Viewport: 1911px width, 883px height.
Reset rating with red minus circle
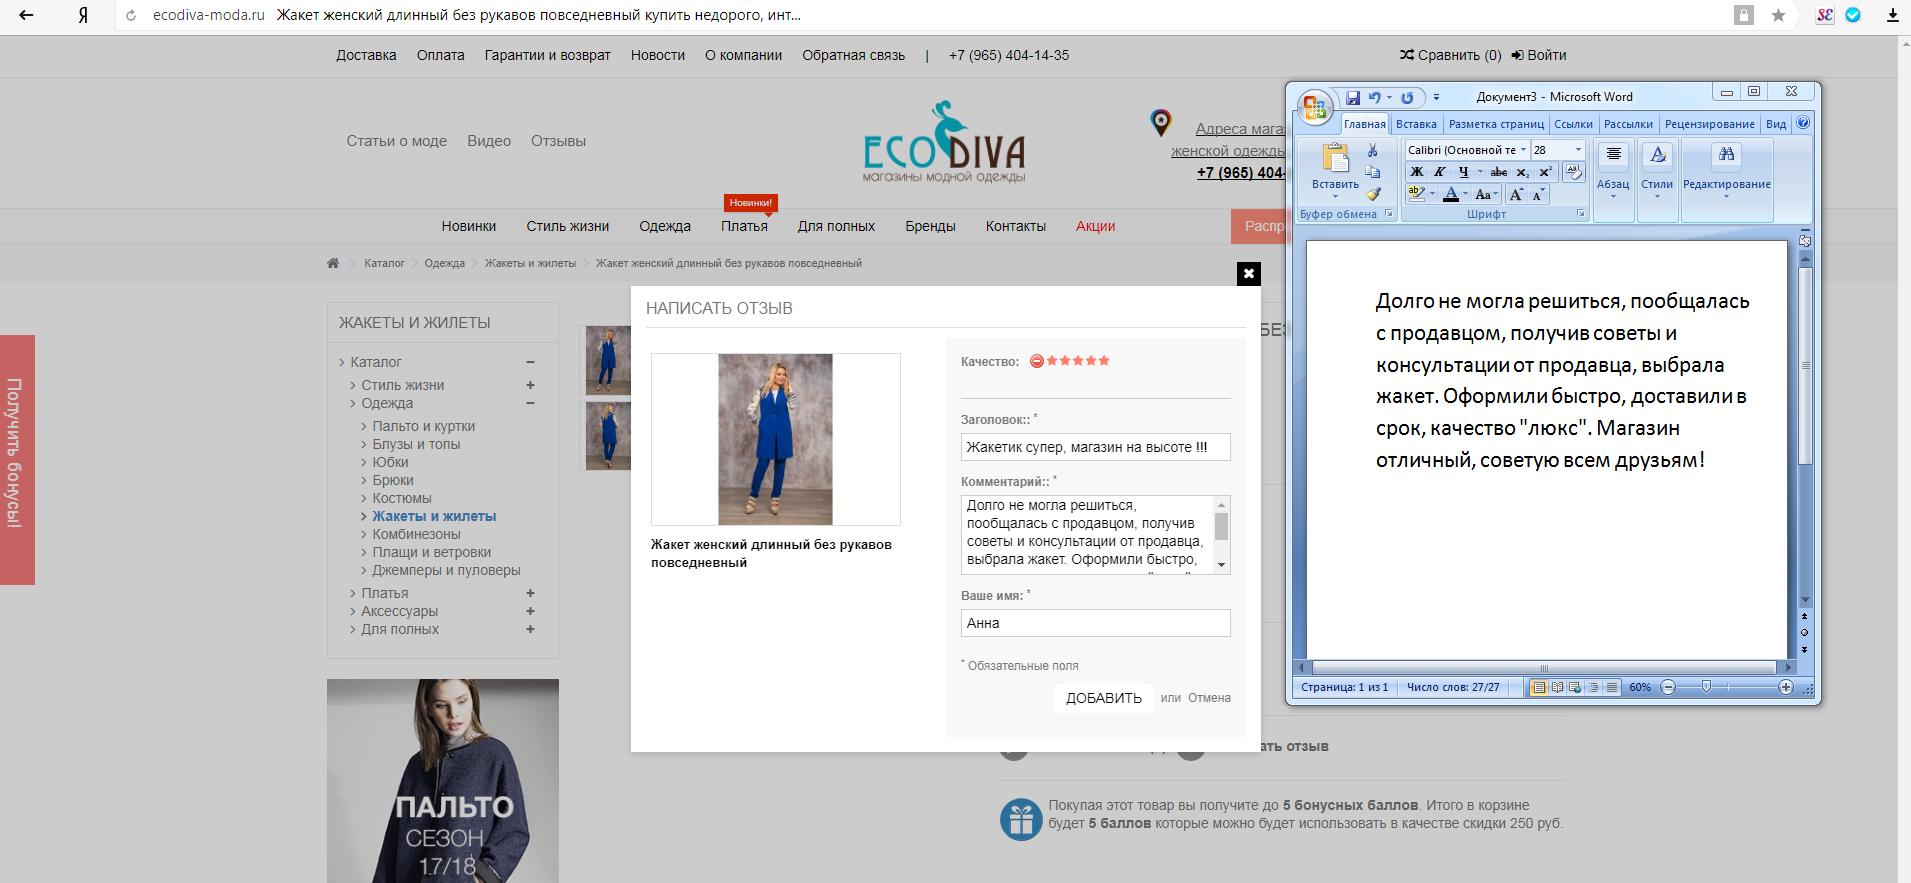pyautogui.click(x=1037, y=361)
